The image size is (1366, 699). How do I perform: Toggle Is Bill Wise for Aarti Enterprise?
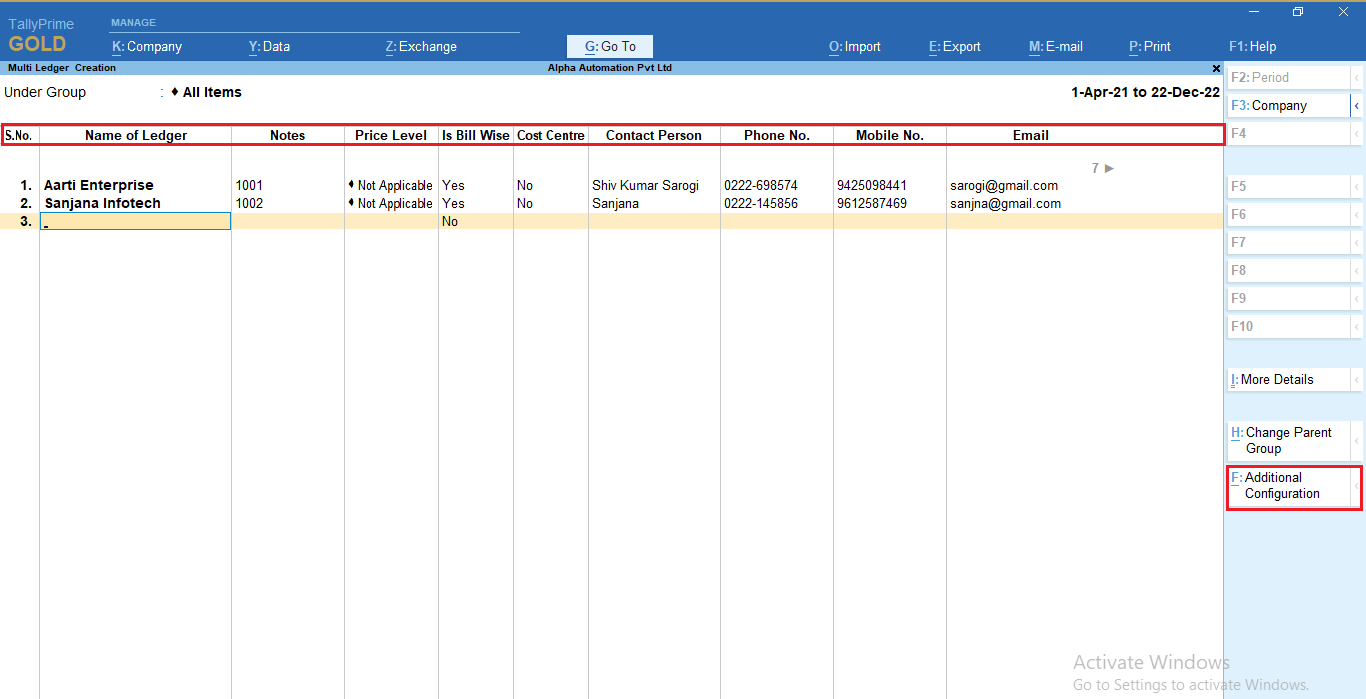coord(453,185)
